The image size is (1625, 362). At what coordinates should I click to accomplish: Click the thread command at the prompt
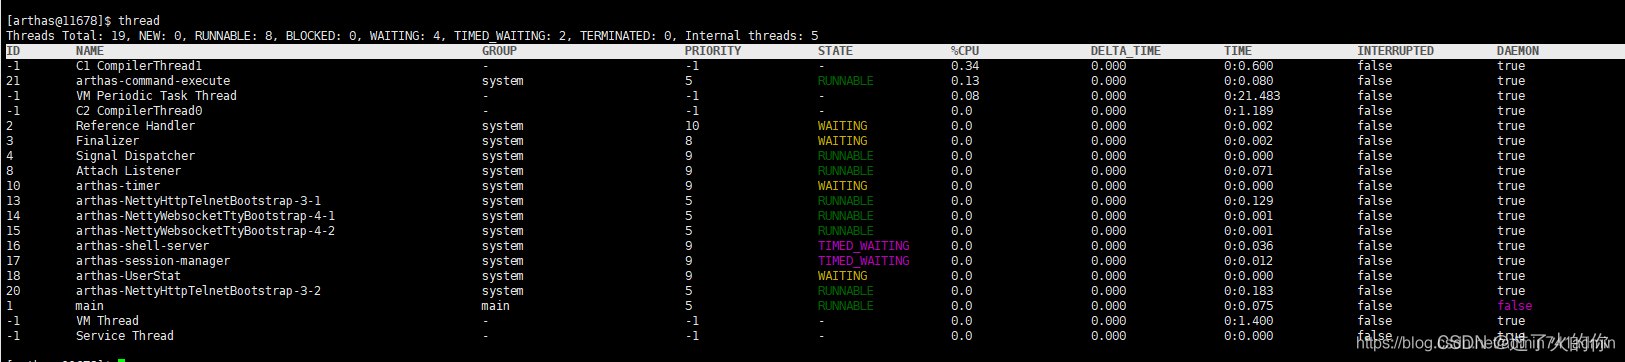point(139,21)
